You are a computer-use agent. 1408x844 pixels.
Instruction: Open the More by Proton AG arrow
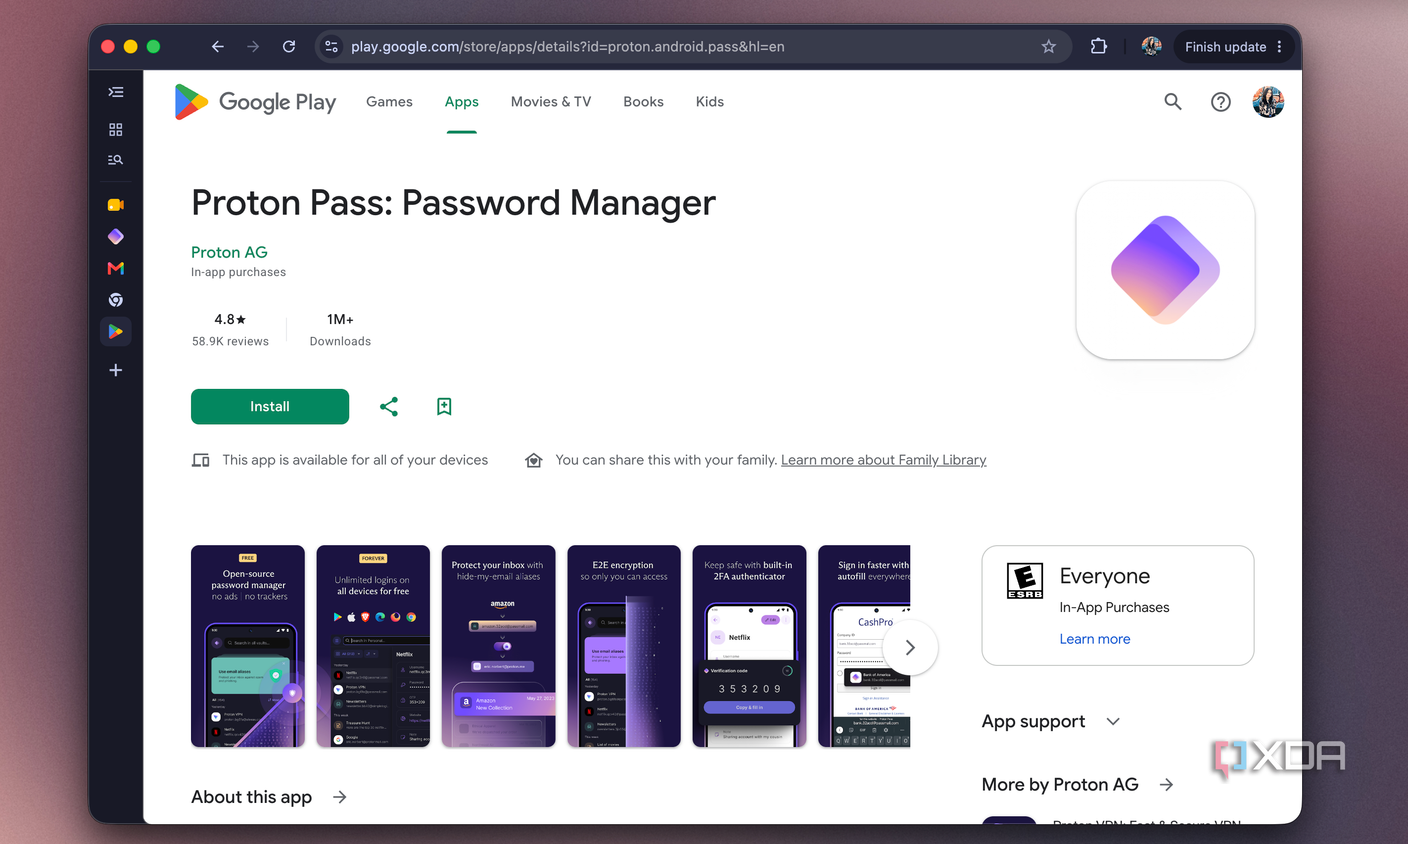tap(1166, 785)
